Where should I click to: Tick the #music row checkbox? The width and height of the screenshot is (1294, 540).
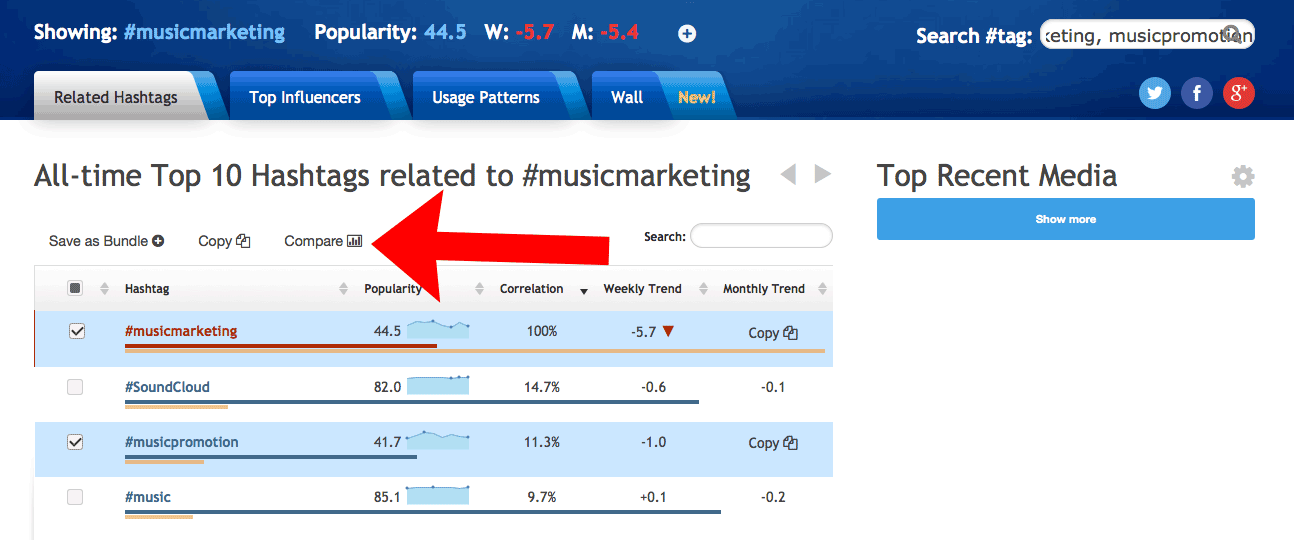(x=75, y=497)
